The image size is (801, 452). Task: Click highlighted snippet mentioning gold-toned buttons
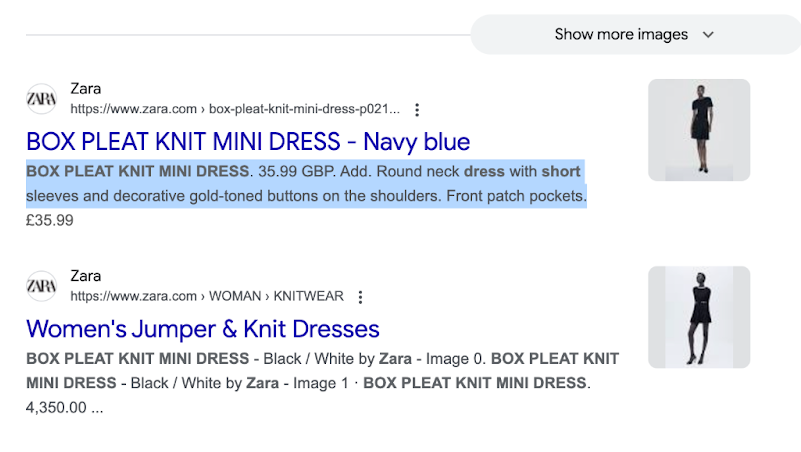307,184
